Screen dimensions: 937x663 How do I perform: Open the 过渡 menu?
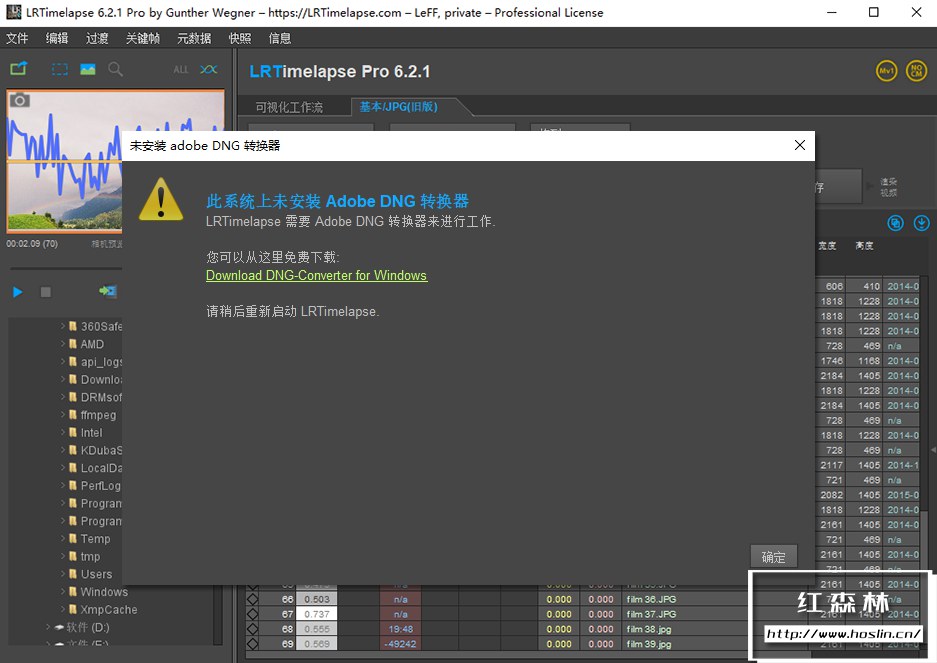(97, 38)
